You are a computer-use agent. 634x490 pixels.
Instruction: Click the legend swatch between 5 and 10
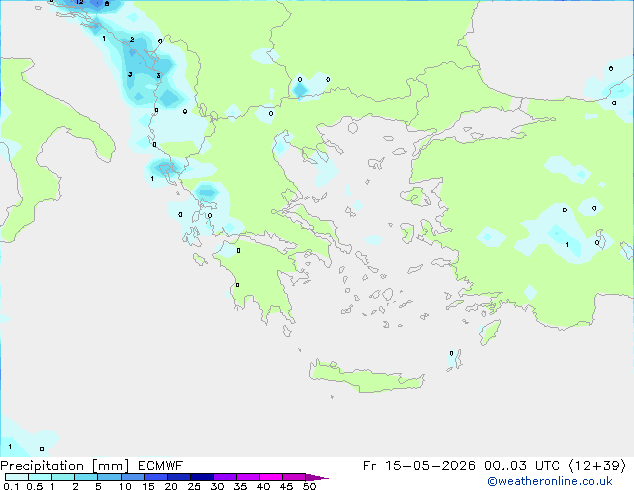pos(109,477)
